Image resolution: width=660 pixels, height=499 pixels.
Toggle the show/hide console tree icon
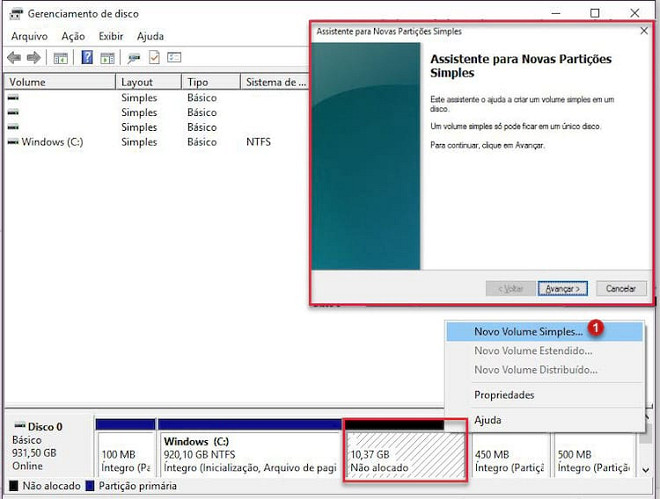pos(61,58)
